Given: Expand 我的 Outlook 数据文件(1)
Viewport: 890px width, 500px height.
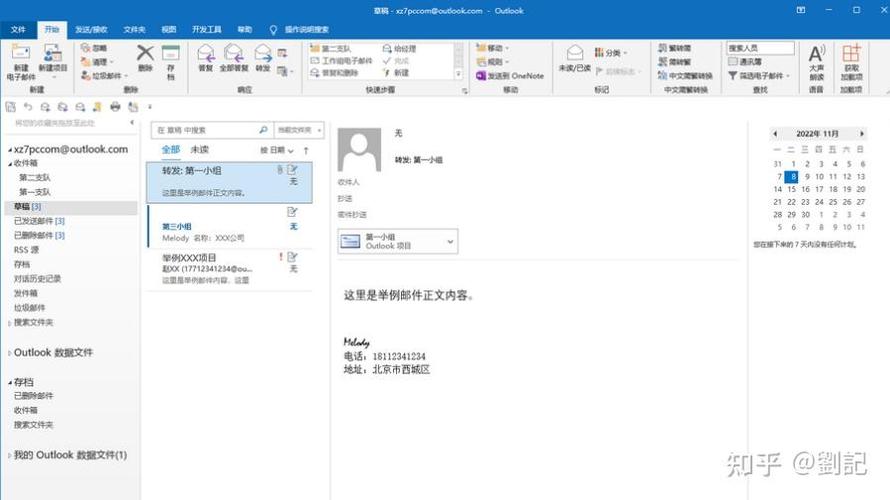Looking at the screenshot, I should [x=10, y=455].
